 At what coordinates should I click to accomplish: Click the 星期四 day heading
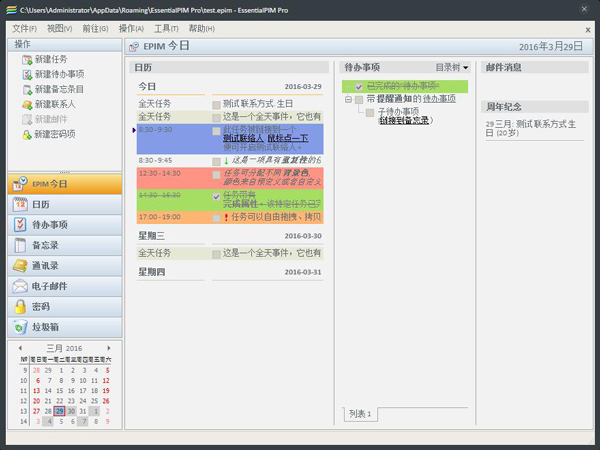(152, 272)
